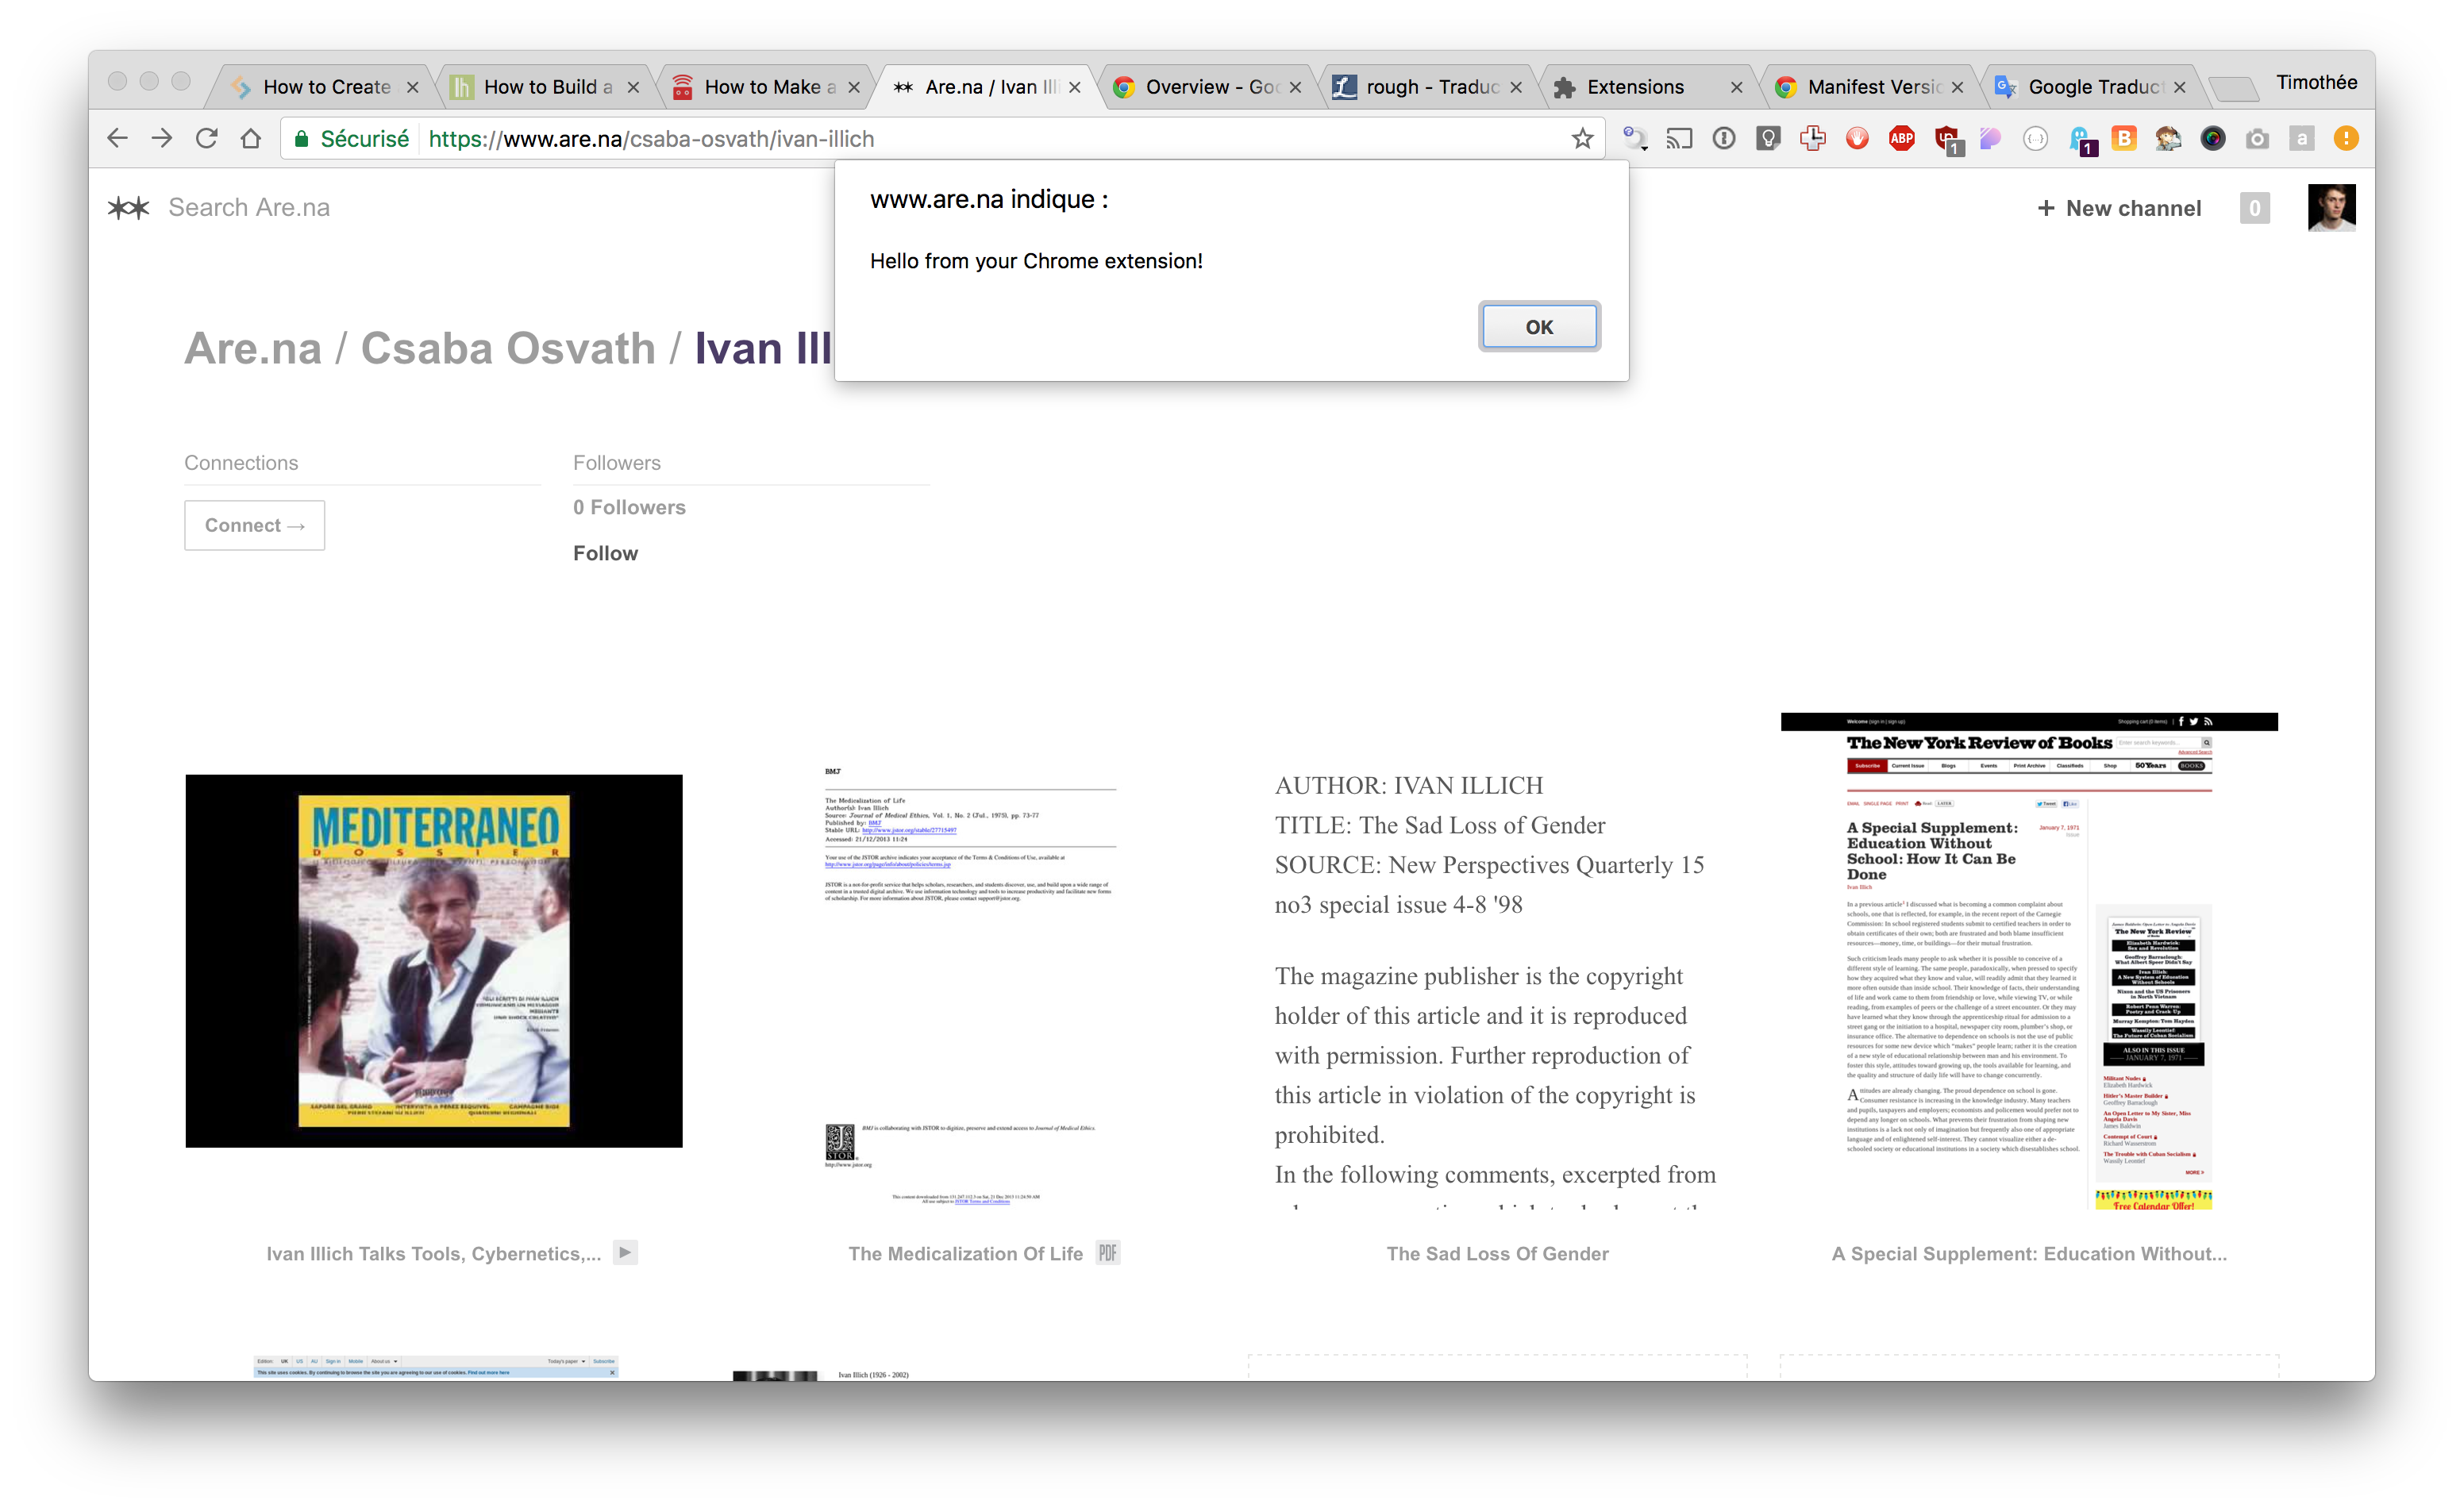Open the curly braces extension icon
Image resolution: width=2464 pixels, height=1508 pixels.
pyautogui.click(x=2035, y=139)
